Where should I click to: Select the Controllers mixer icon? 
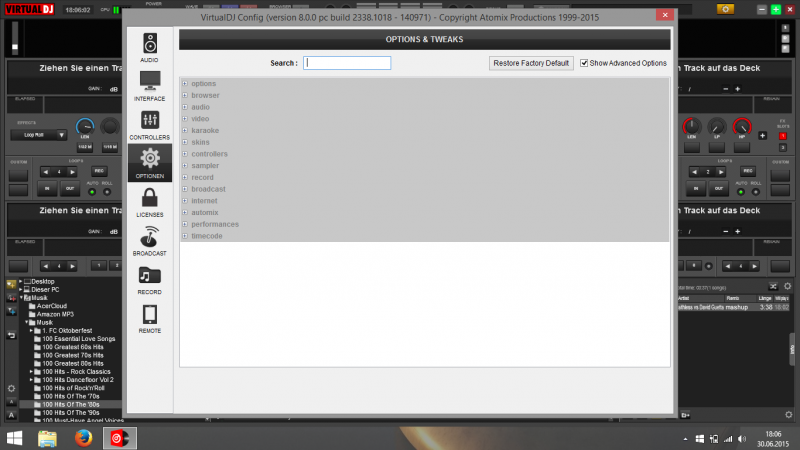tap(150, 120)
